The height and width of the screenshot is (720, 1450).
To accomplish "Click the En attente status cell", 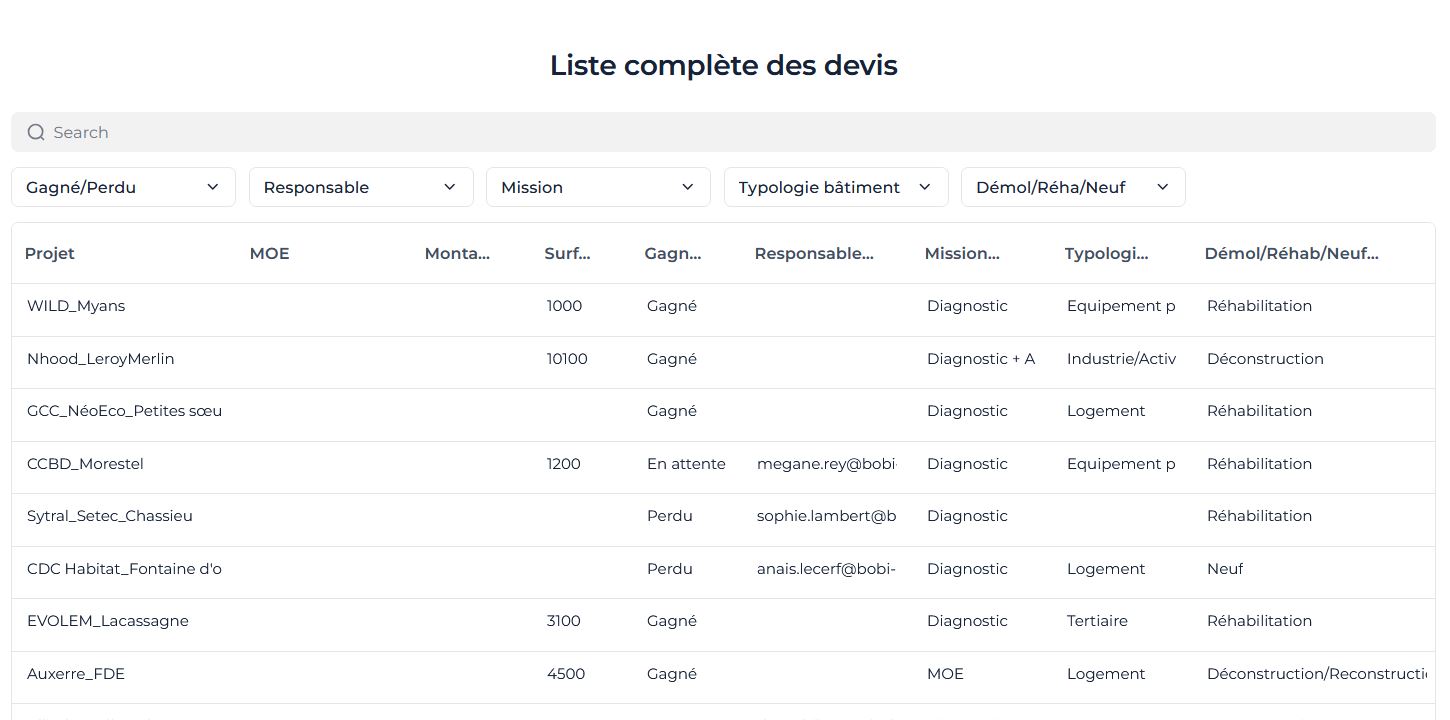I will click(686, 464).
